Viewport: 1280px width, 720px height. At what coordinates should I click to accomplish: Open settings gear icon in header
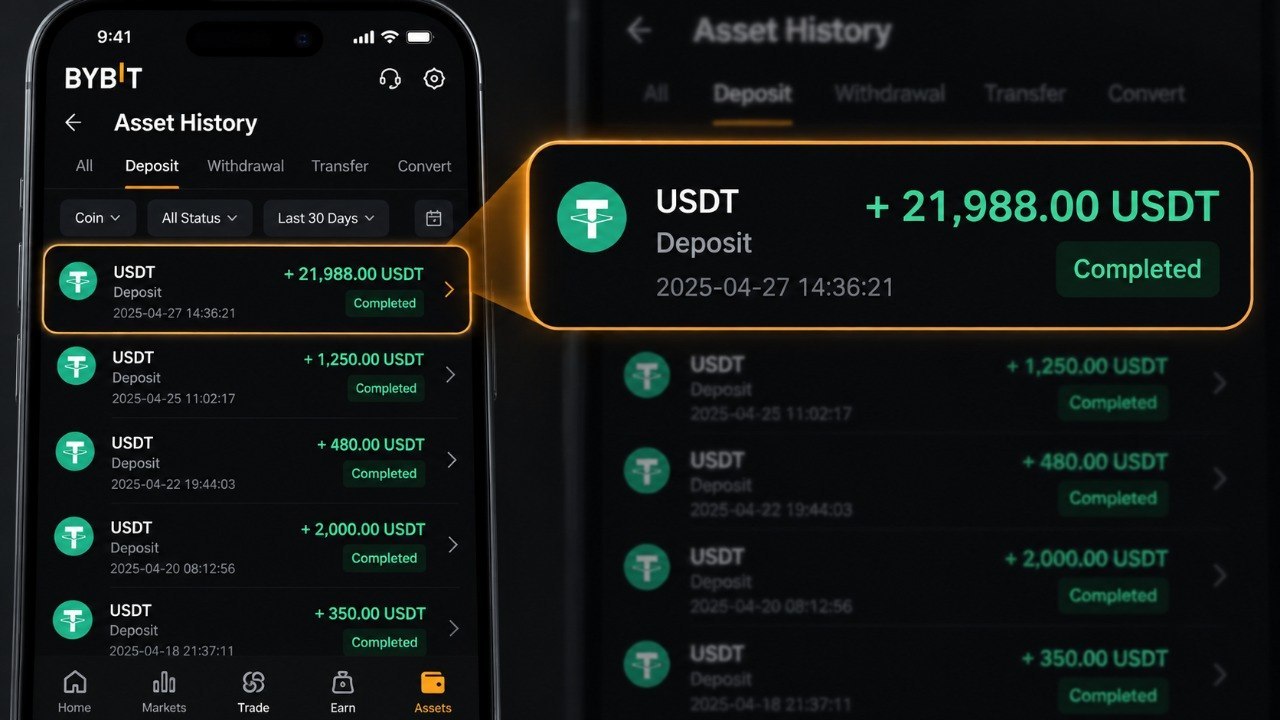(x=434, y=79)
